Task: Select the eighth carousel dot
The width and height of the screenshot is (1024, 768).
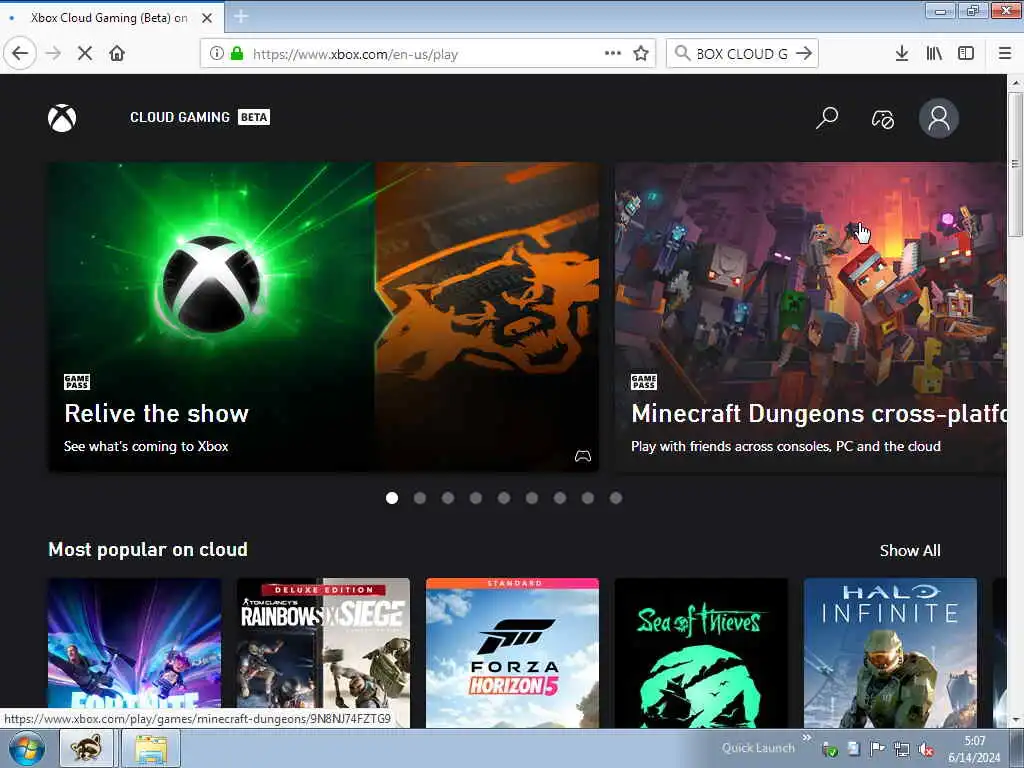Action: point(588,498)
